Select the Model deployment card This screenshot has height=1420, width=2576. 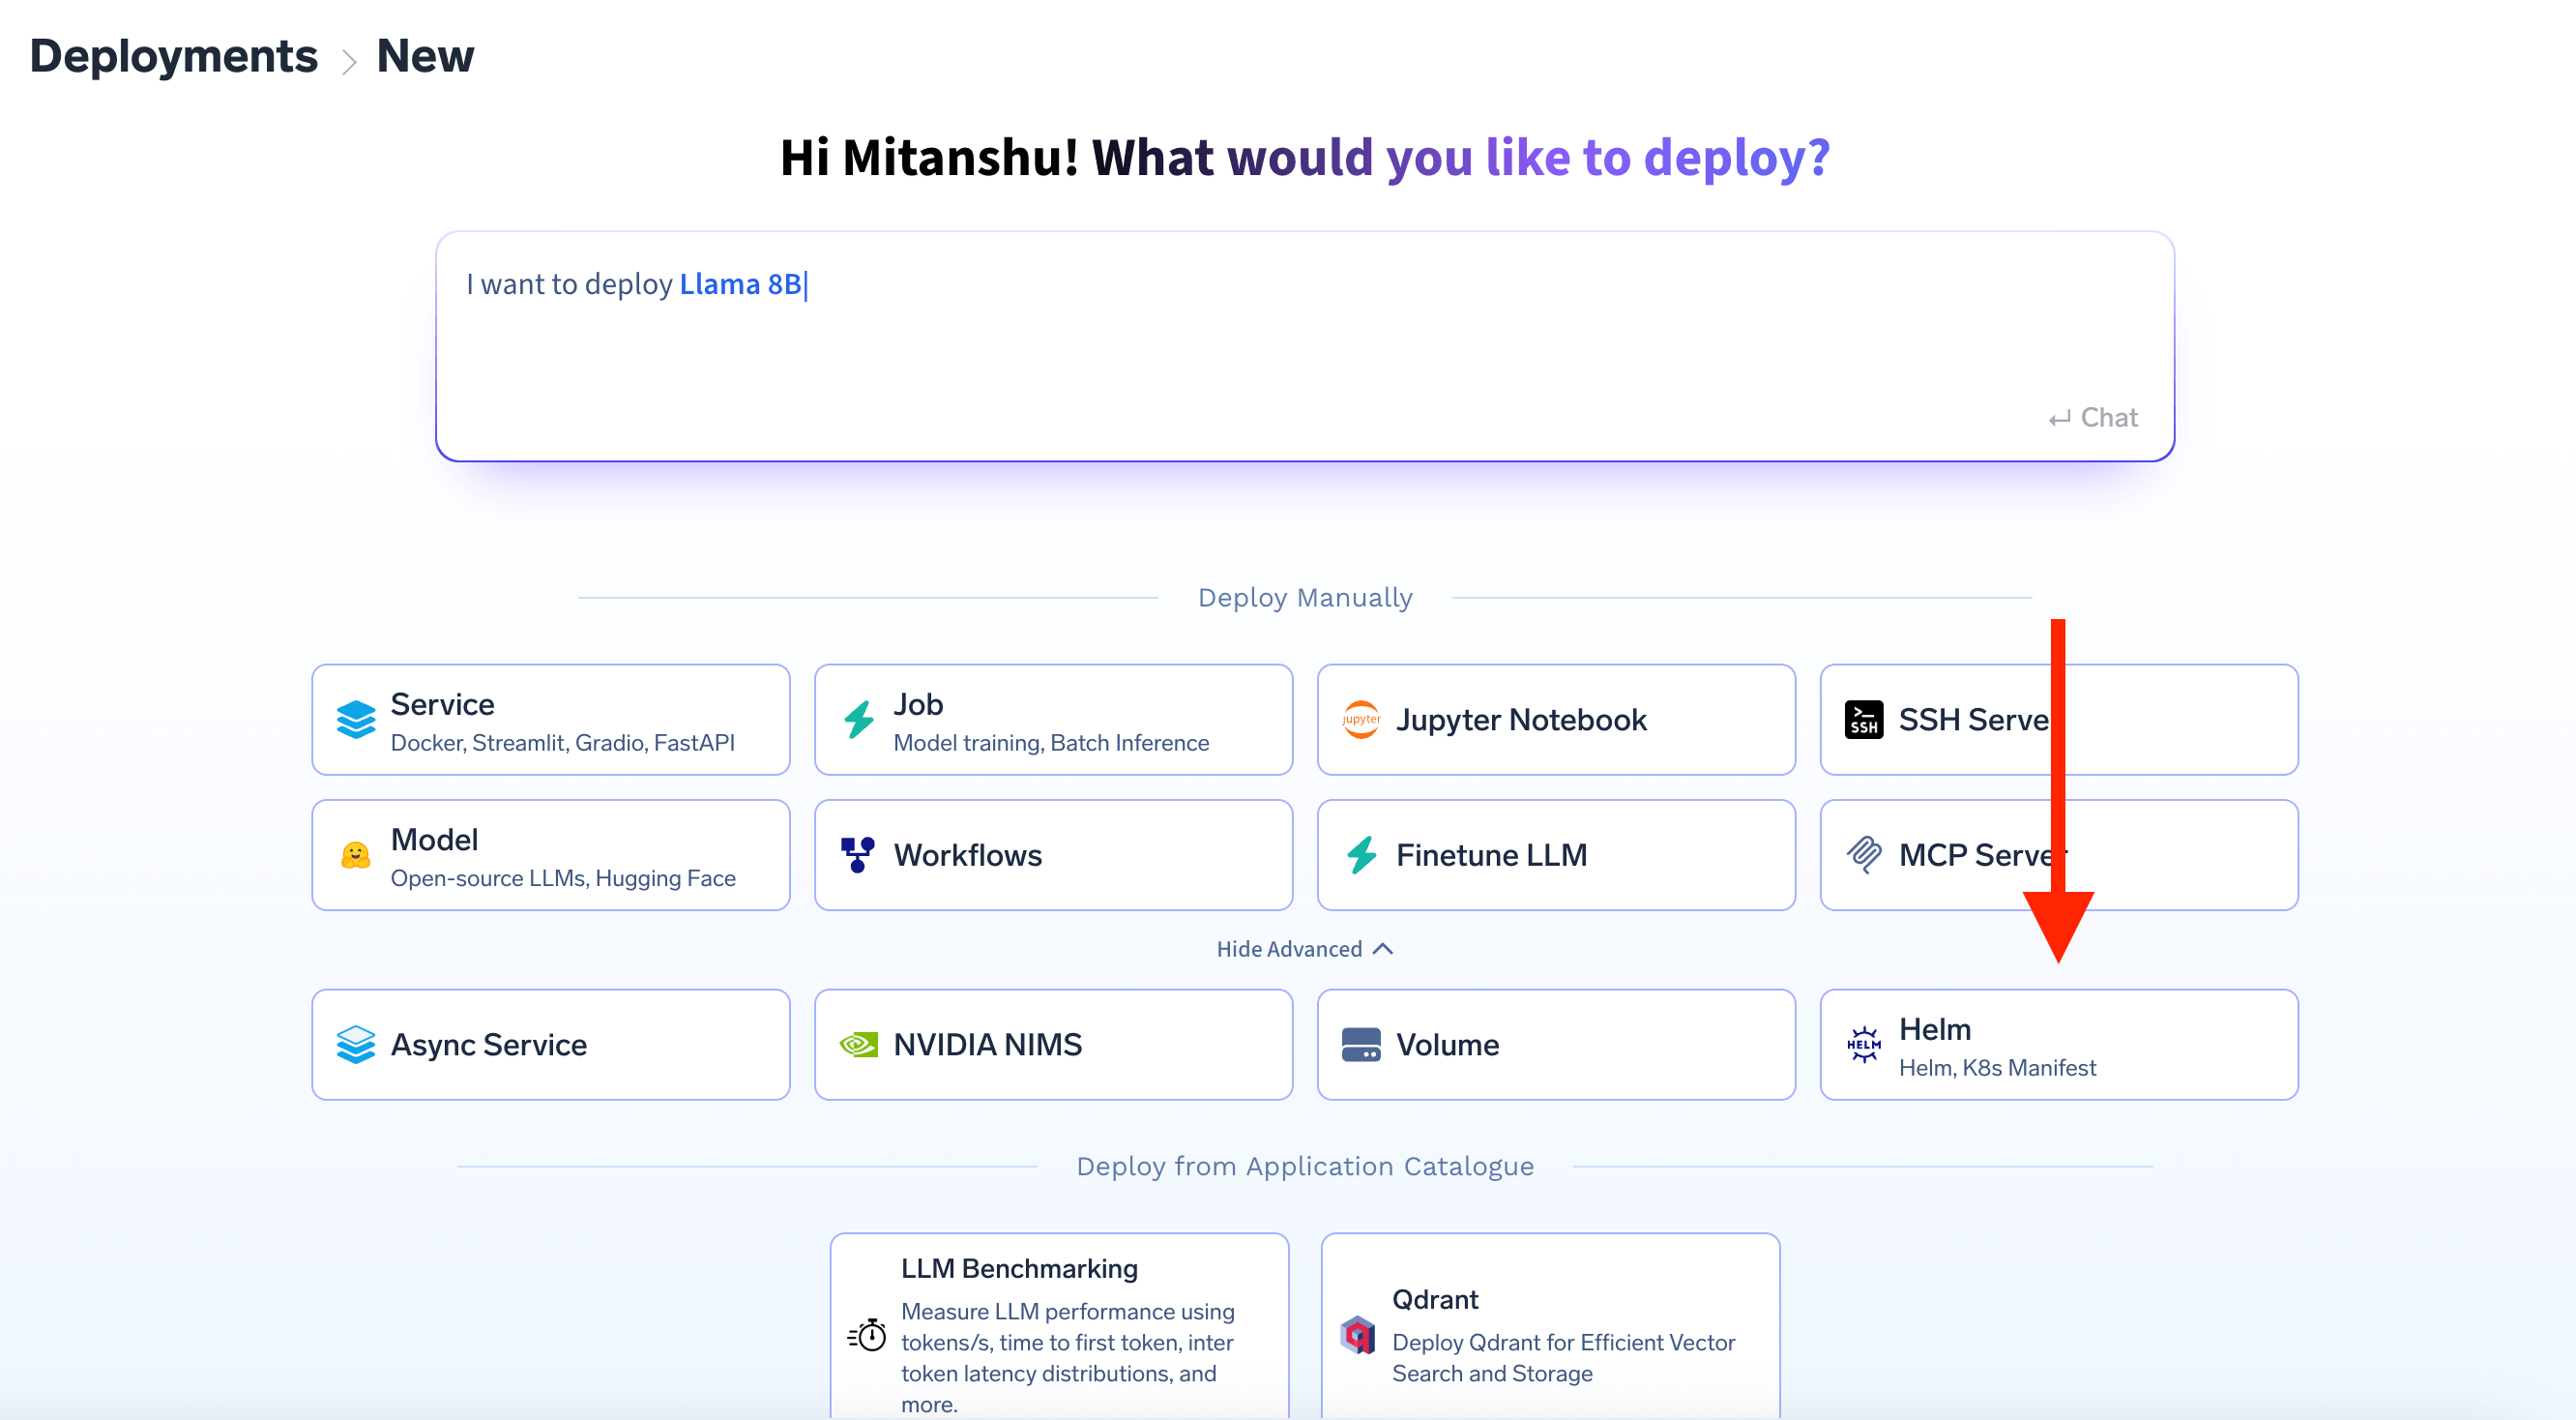pyautogui.click(x=551, y=855)
